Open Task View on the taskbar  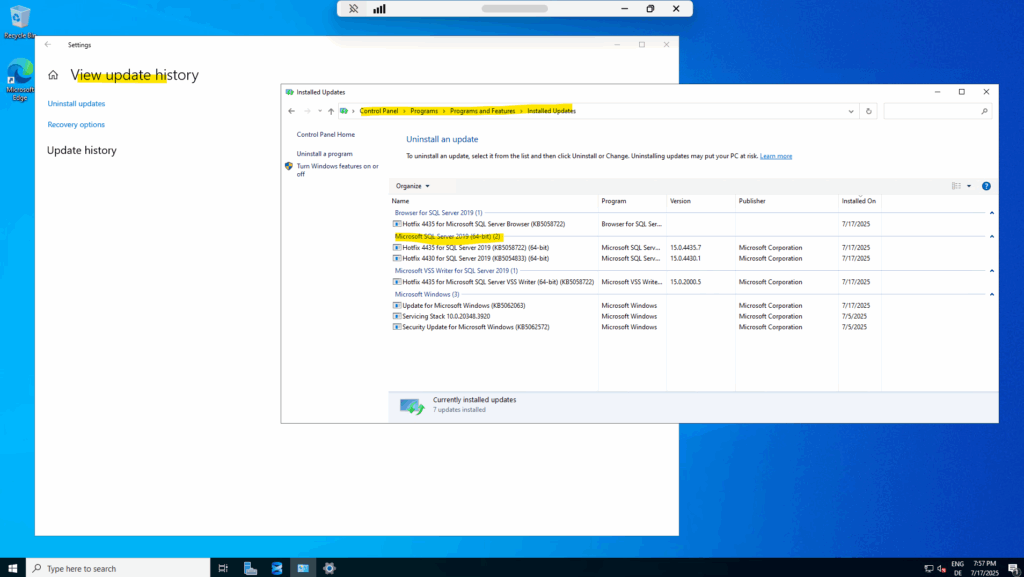223,568
